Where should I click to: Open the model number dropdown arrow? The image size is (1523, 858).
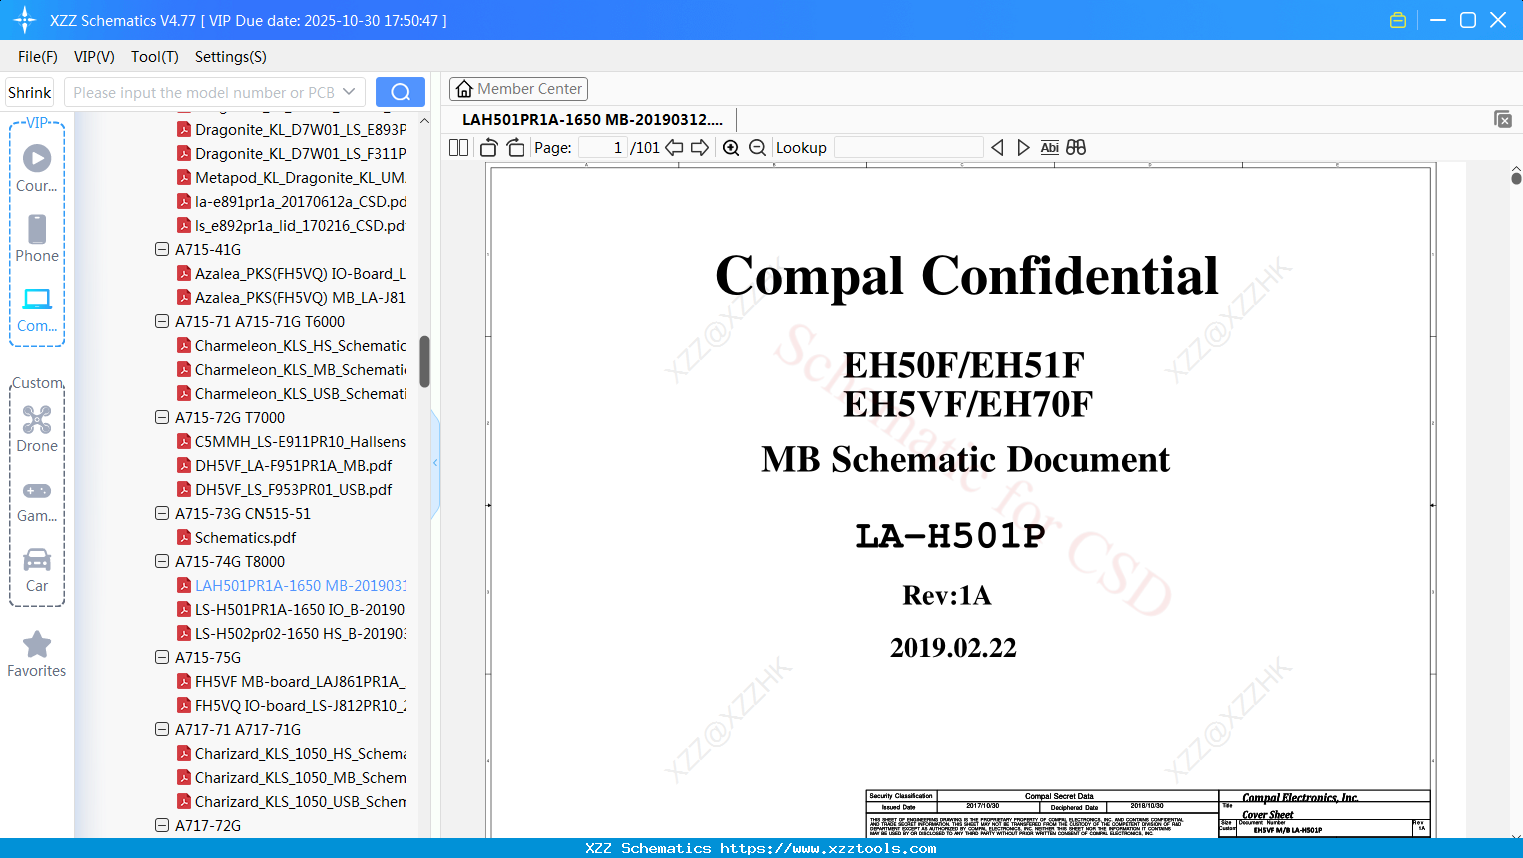pos(349,92)
